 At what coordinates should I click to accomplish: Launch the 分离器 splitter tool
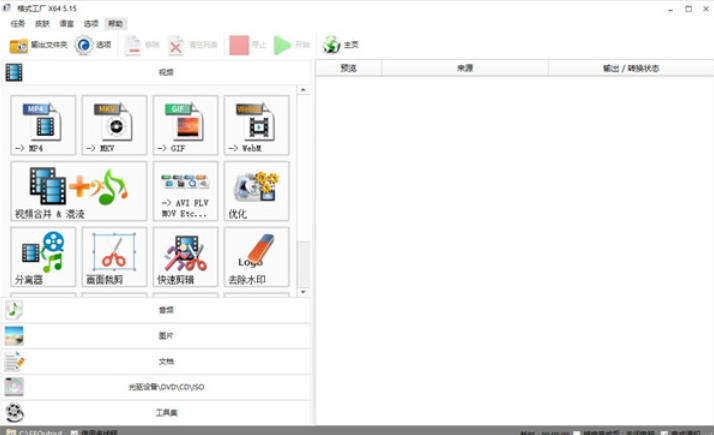click(43, 257)
